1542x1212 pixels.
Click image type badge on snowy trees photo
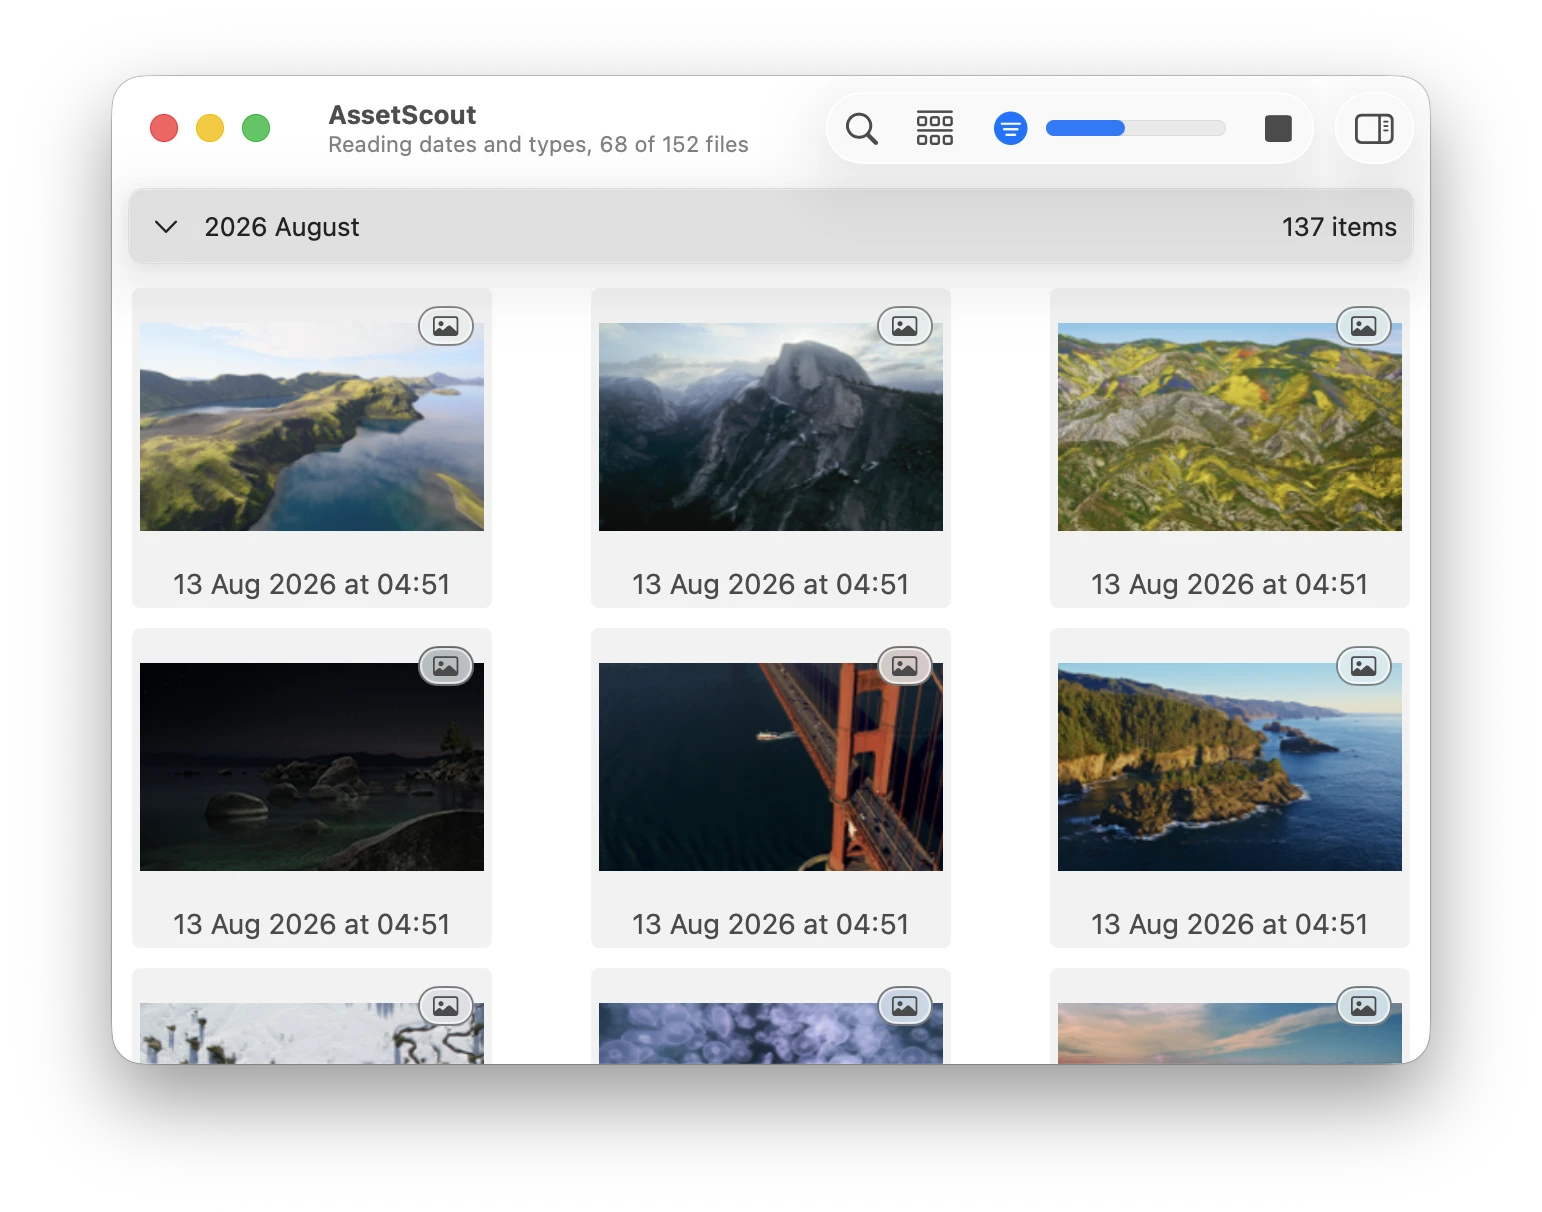[x=446, y=1006]
